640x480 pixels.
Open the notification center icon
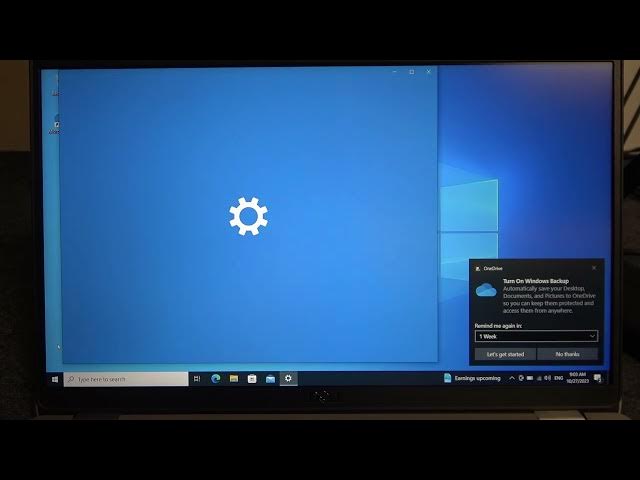(x=598, y=378)
